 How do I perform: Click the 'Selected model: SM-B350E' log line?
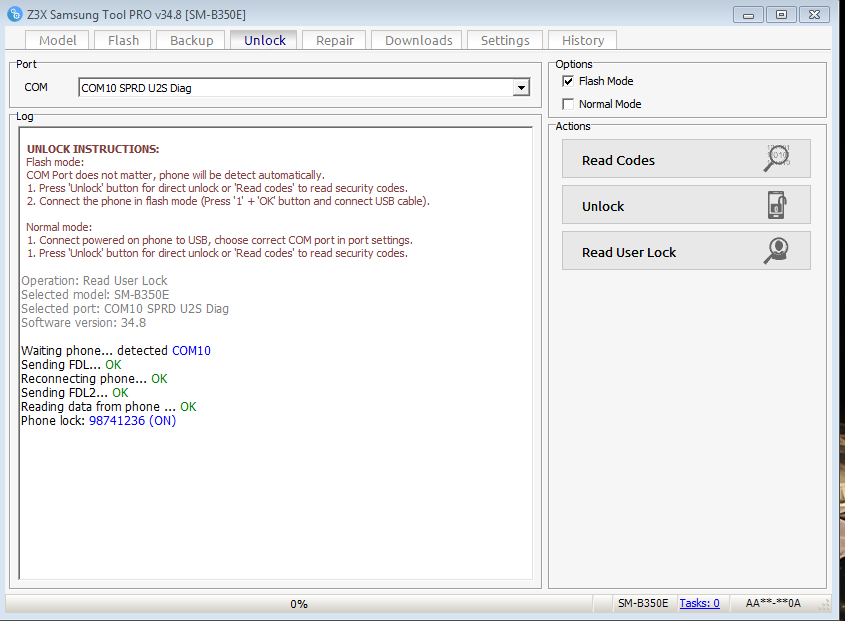click(95, 294)
